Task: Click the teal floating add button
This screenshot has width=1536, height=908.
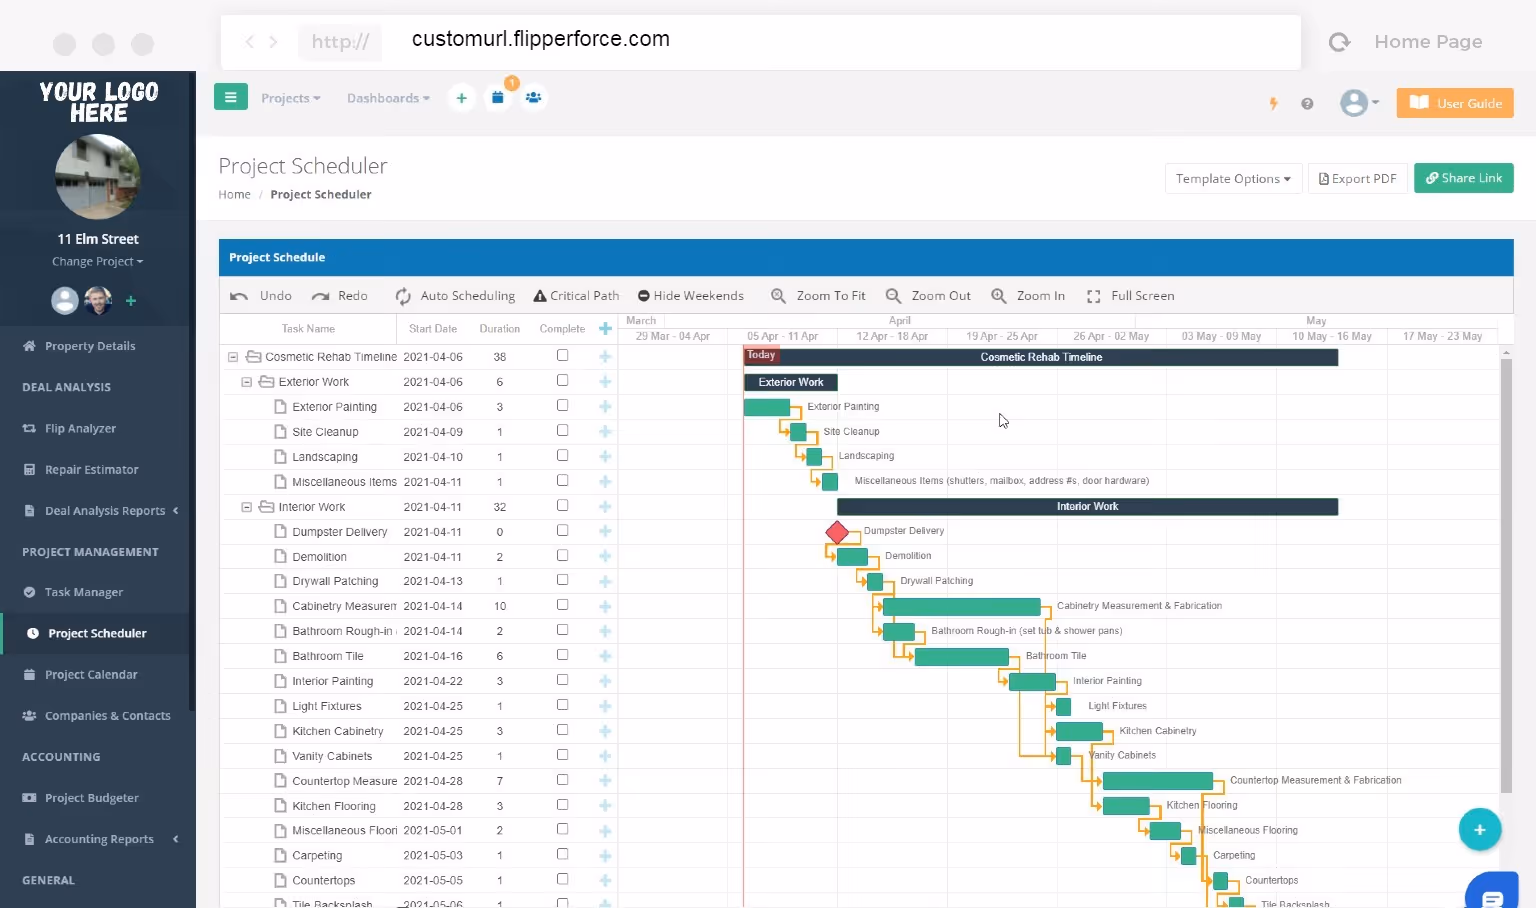Action: [1480, 829]
